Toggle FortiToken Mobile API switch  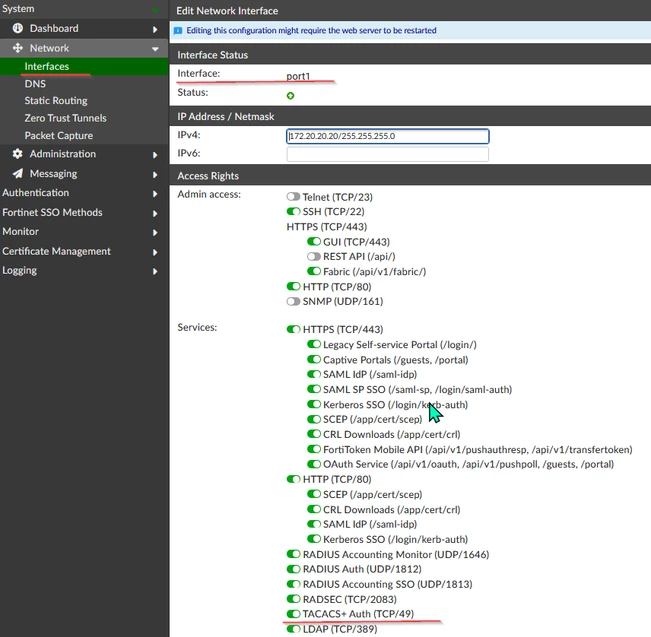(314, 449)
